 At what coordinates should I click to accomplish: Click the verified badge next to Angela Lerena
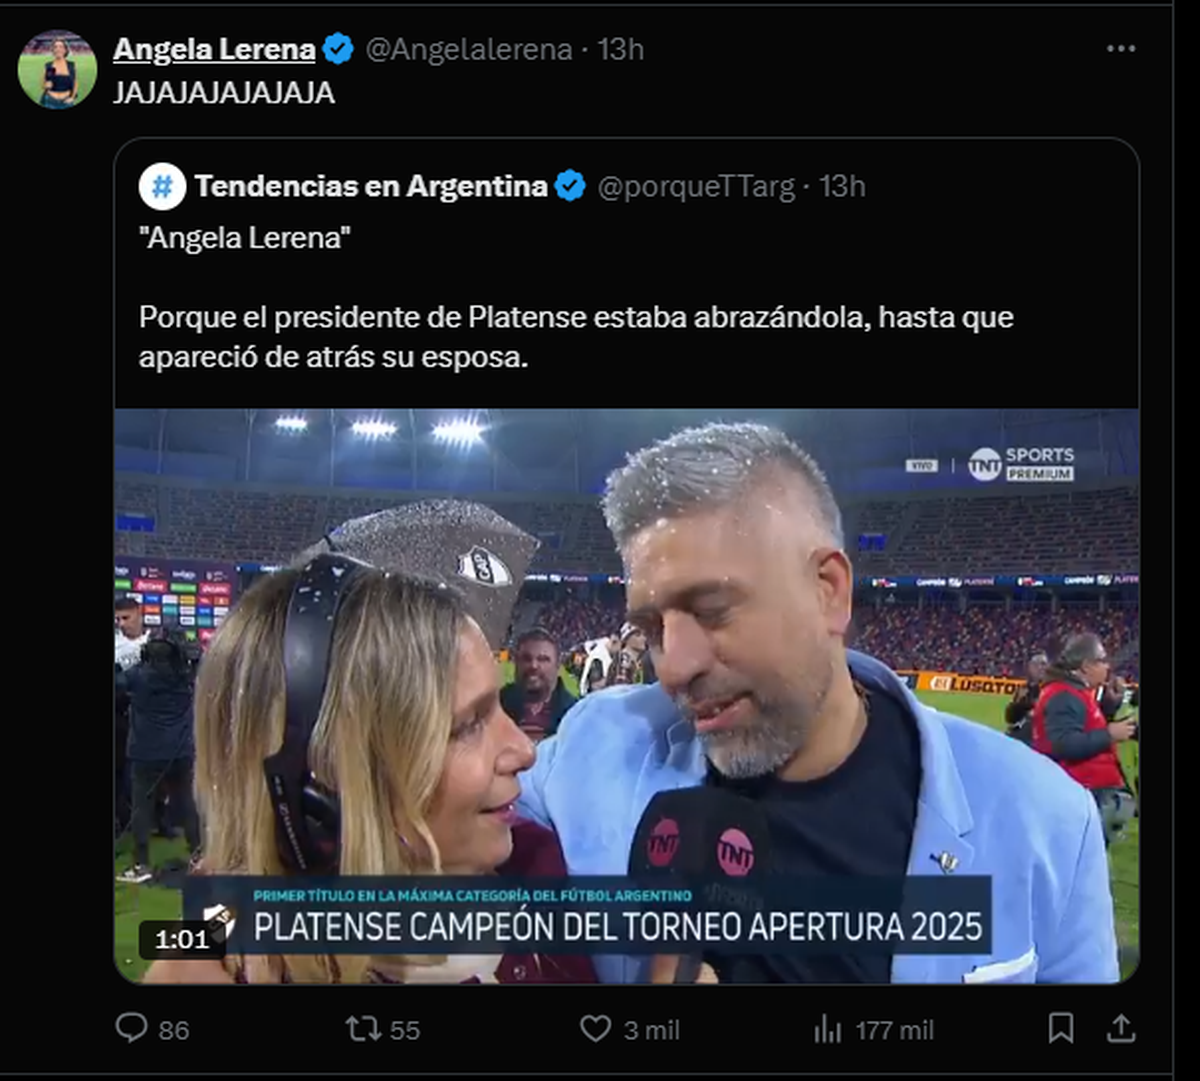(x=339, y=49)
